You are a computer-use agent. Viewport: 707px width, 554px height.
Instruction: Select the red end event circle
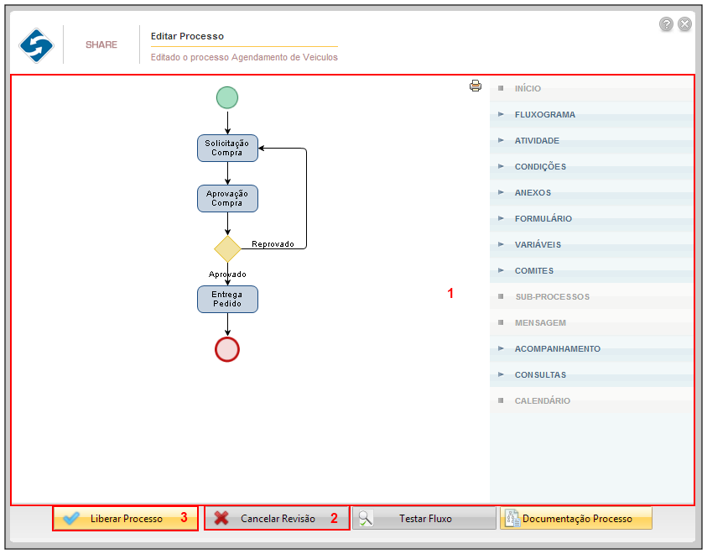pyautogui.click(x=227, y=349)
